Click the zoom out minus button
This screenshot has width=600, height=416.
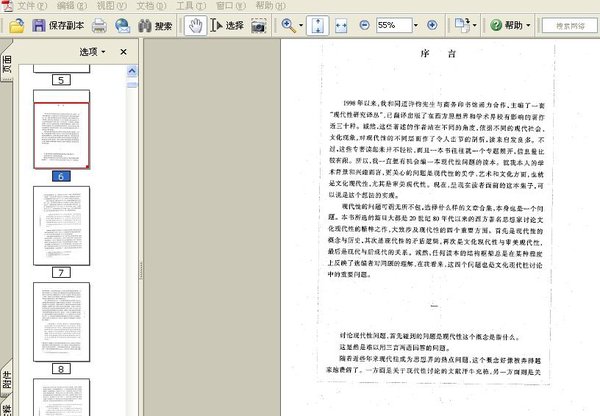click(364, 25)
